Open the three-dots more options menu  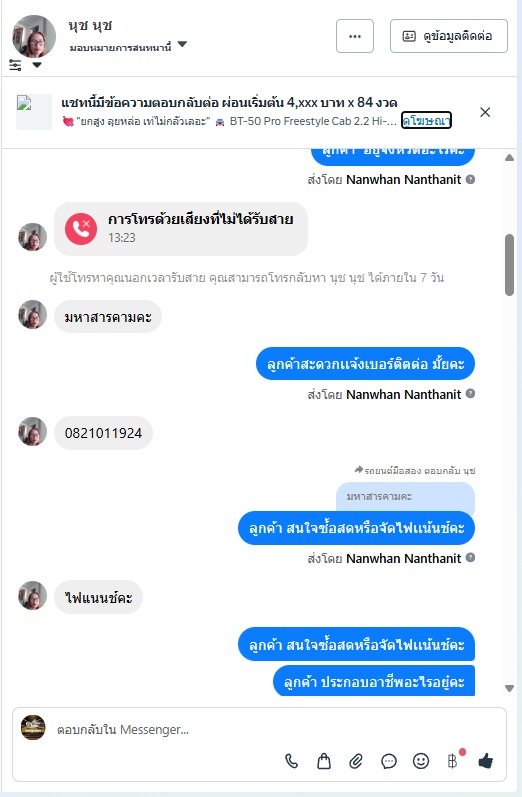click(355, 36)
